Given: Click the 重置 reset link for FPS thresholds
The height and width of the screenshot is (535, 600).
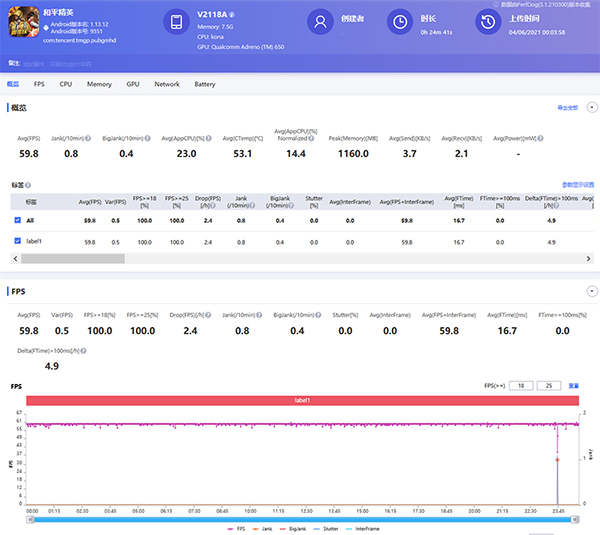Looking at the screenshot, I should 574,384.
